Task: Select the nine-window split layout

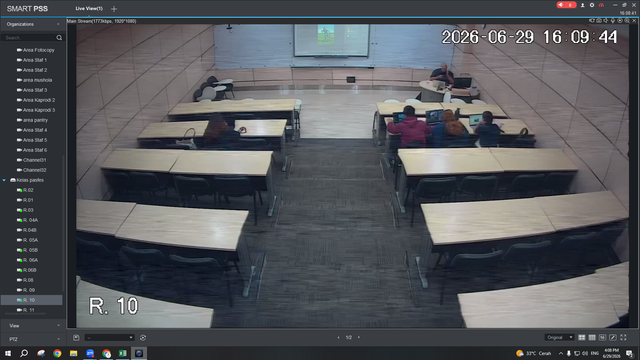Action: pyautogui.click(x=592, y=337)
